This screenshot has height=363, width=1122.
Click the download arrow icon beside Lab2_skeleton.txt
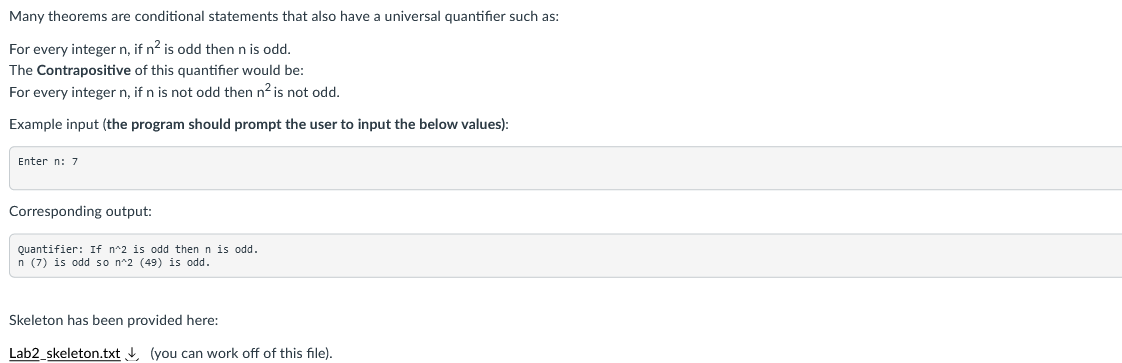pos(132,353)
